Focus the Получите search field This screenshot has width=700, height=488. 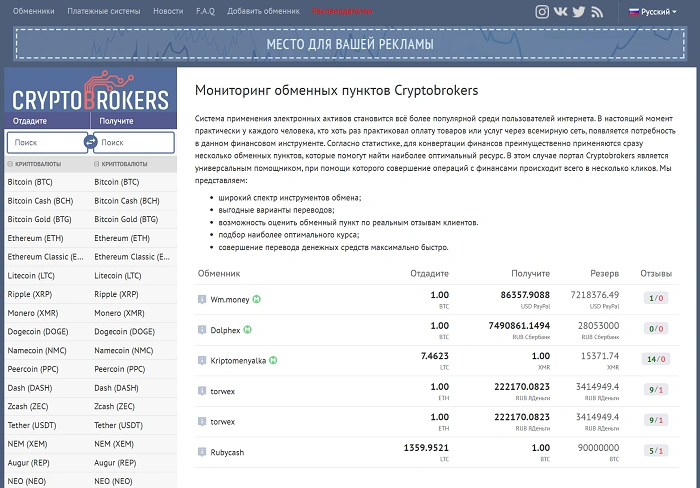coord(136,142)
